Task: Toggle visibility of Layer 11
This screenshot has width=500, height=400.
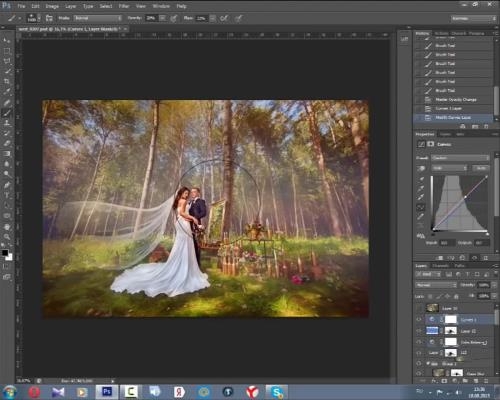Action: tap(419, 331)
